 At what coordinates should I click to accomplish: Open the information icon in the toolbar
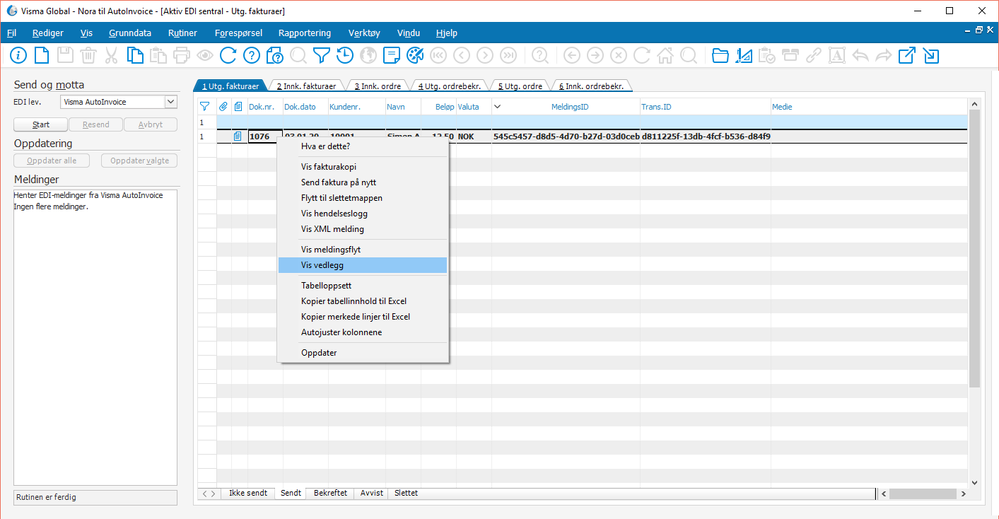coord(18,56)
